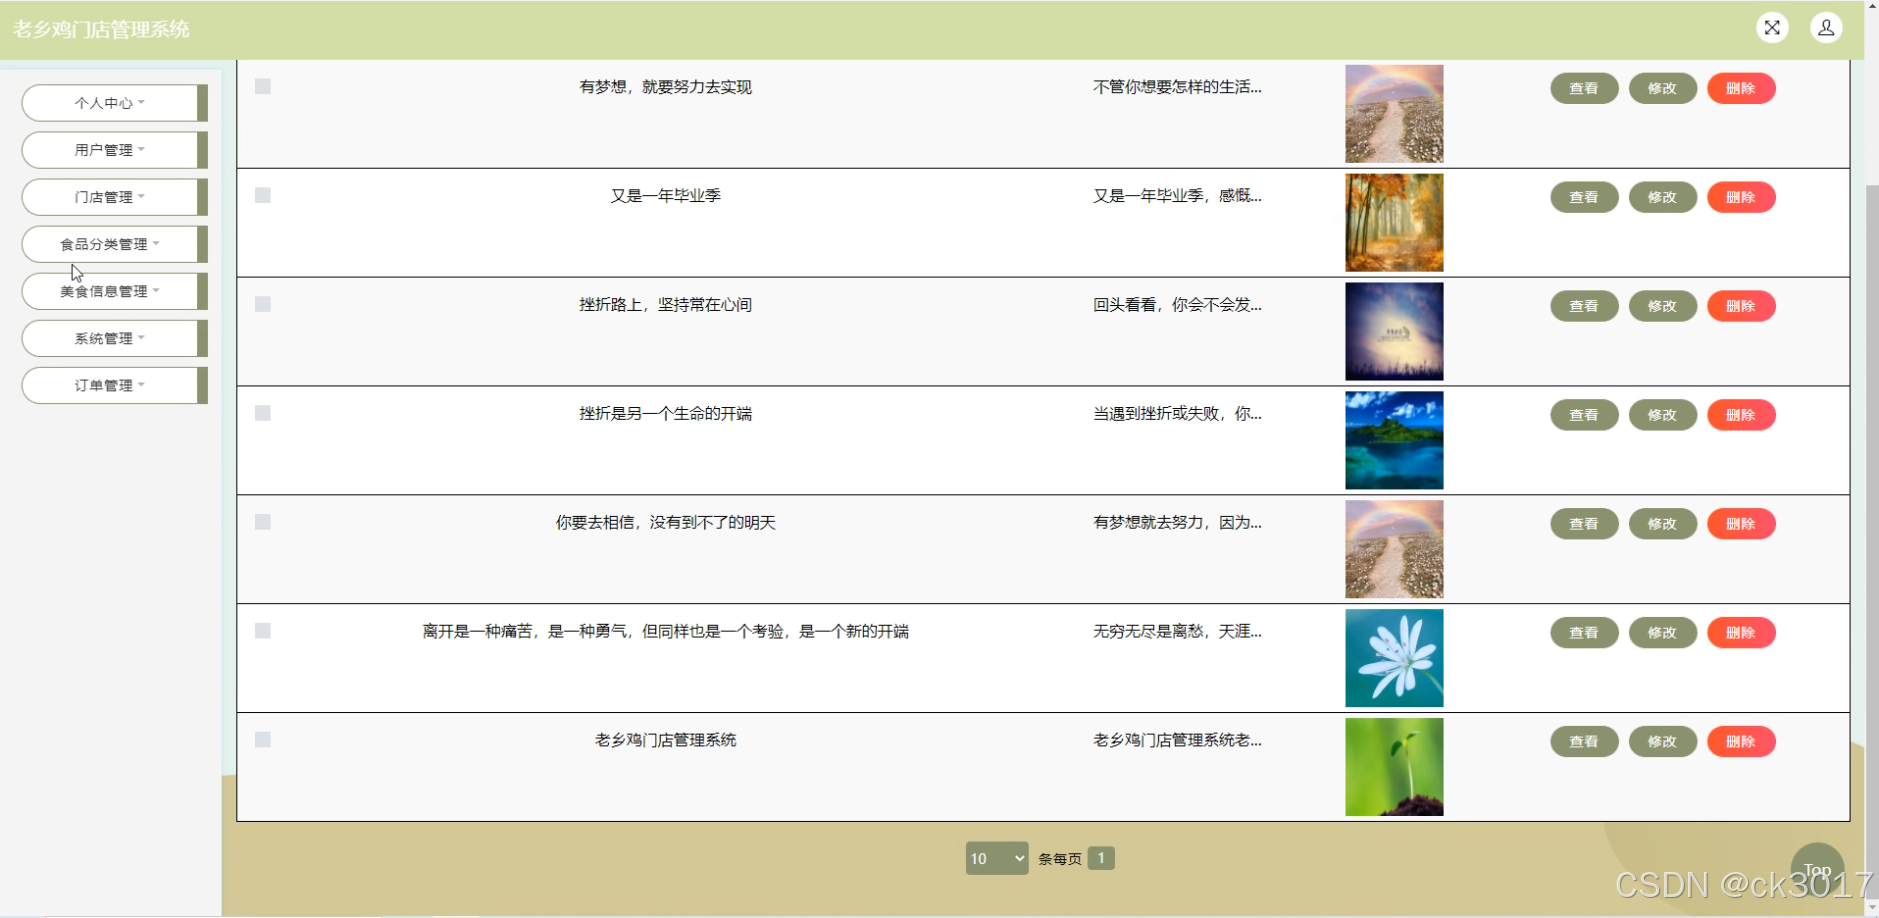Image resolution: width=1879 pixels, height=918 pixels.
Task: Open rainbow path thumbnail in 有梦想 row
Action: [1394, 114]
